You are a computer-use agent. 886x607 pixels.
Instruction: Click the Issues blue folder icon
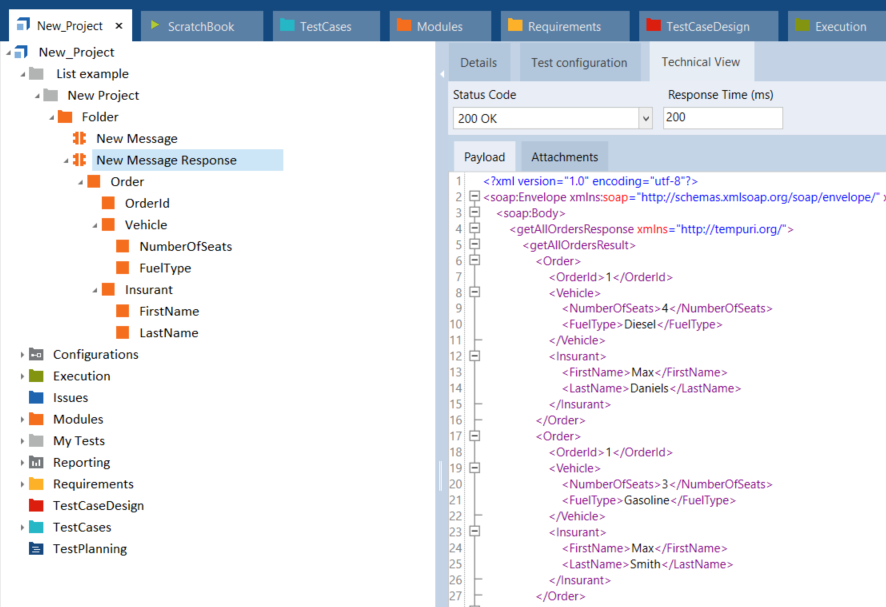[x=36, y=398]
